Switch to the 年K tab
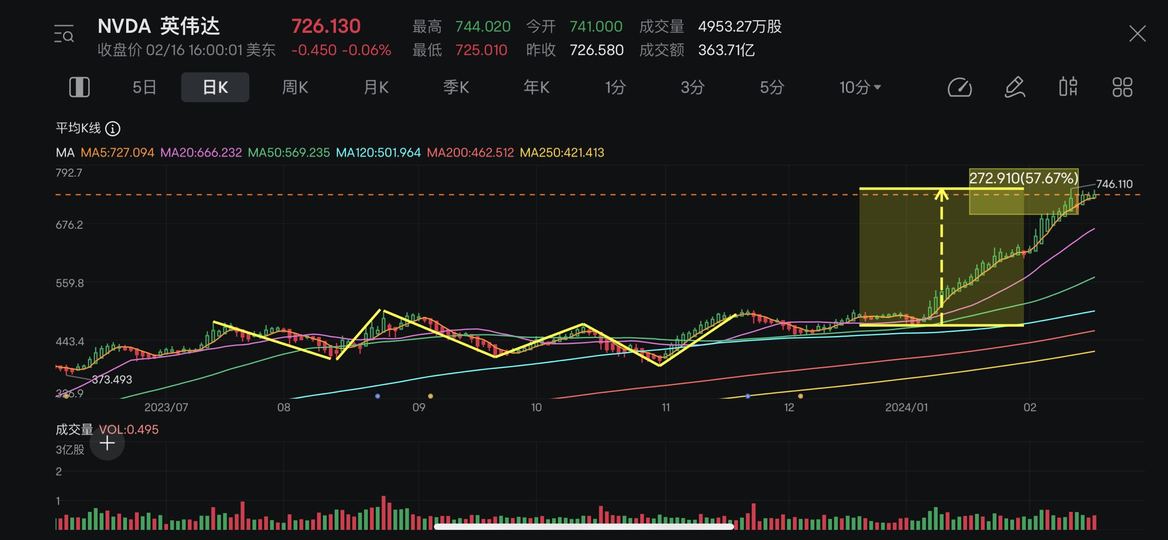The height and width of the screenshot is (540, 1168). coord(536,87)
